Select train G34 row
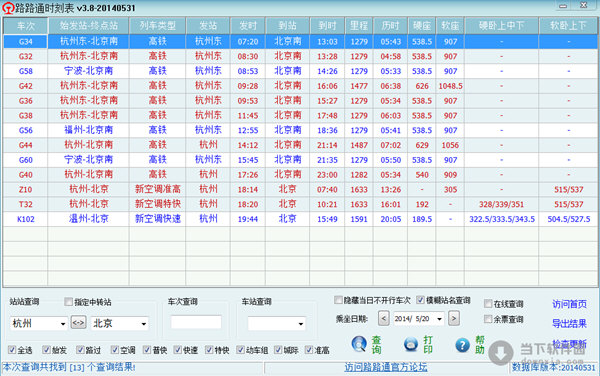The image size is (600, 376). pos(300,41)
